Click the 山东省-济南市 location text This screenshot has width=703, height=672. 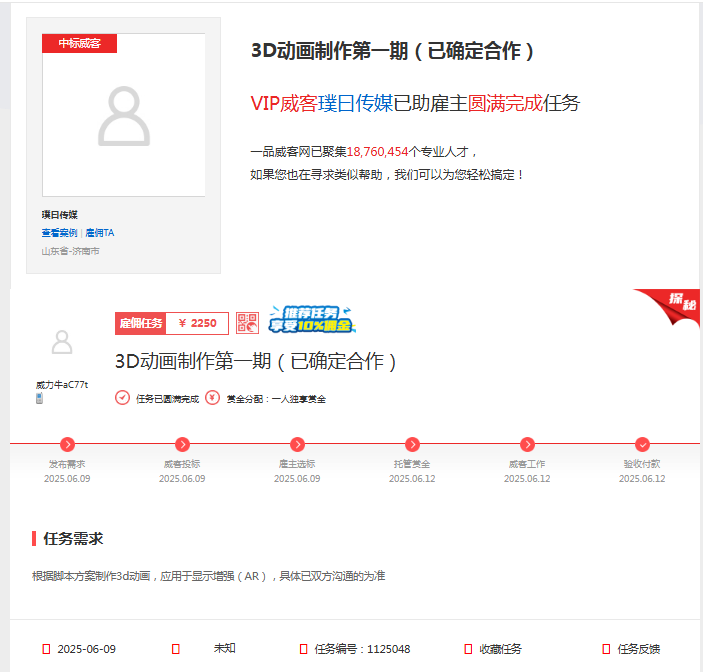click(x=70, y=251)
